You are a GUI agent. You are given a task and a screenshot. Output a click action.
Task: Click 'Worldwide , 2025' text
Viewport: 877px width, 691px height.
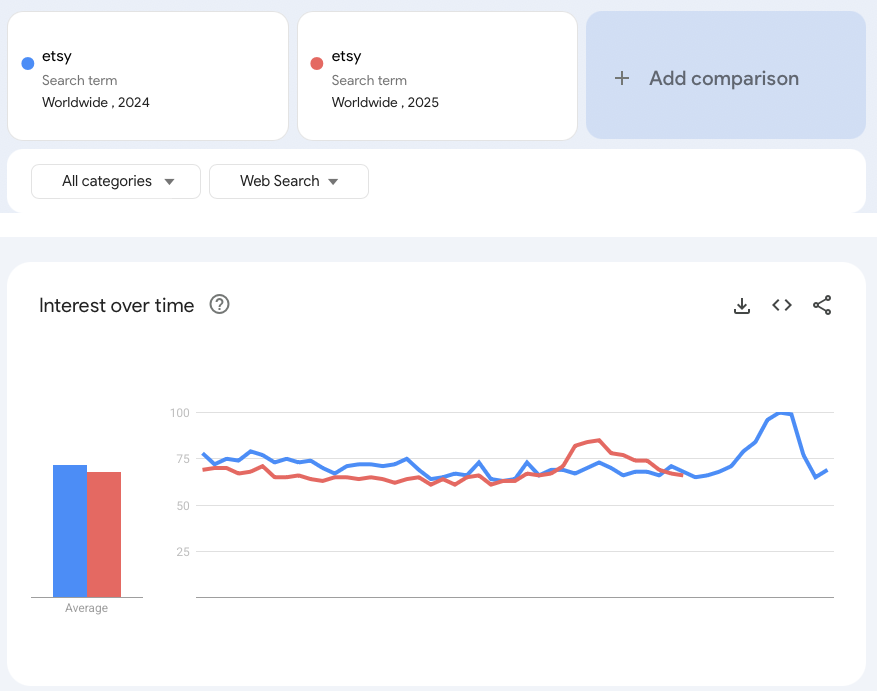point(385,102)
